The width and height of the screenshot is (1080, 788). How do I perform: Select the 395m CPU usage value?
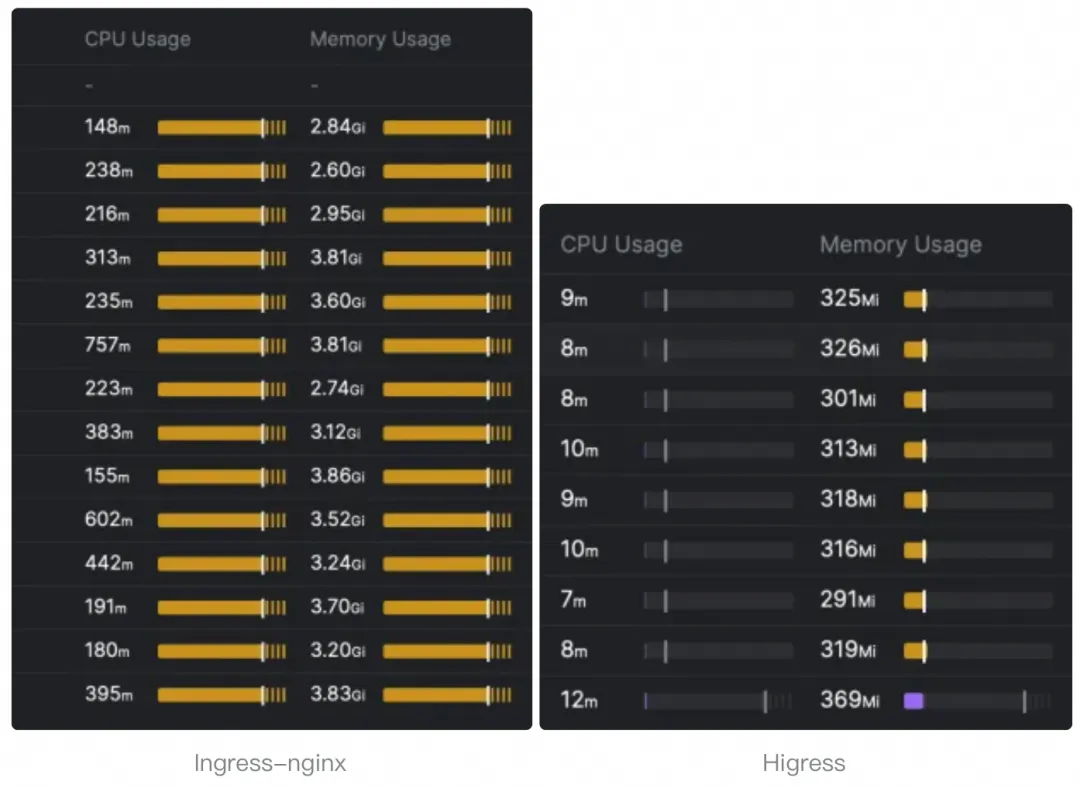click(108, 694)
